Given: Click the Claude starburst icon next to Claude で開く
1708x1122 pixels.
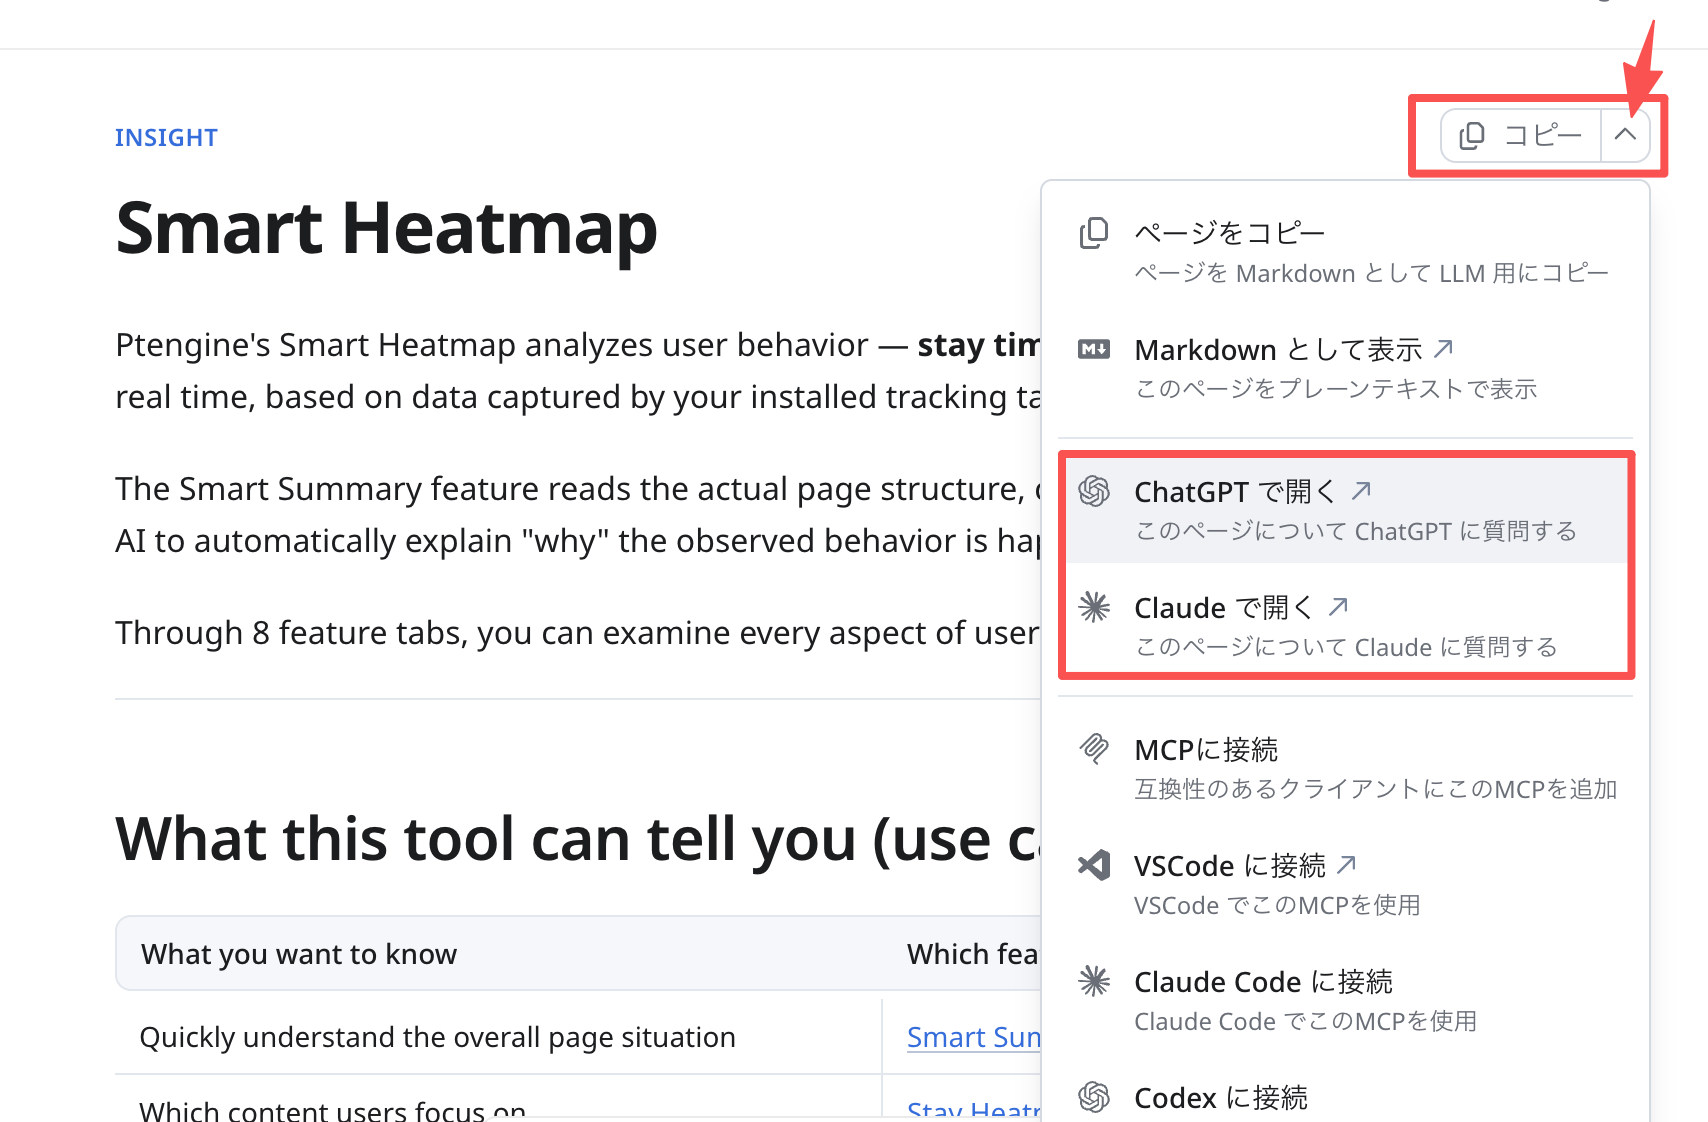Looking at the screenshot, I should (x=1094, y=607).
